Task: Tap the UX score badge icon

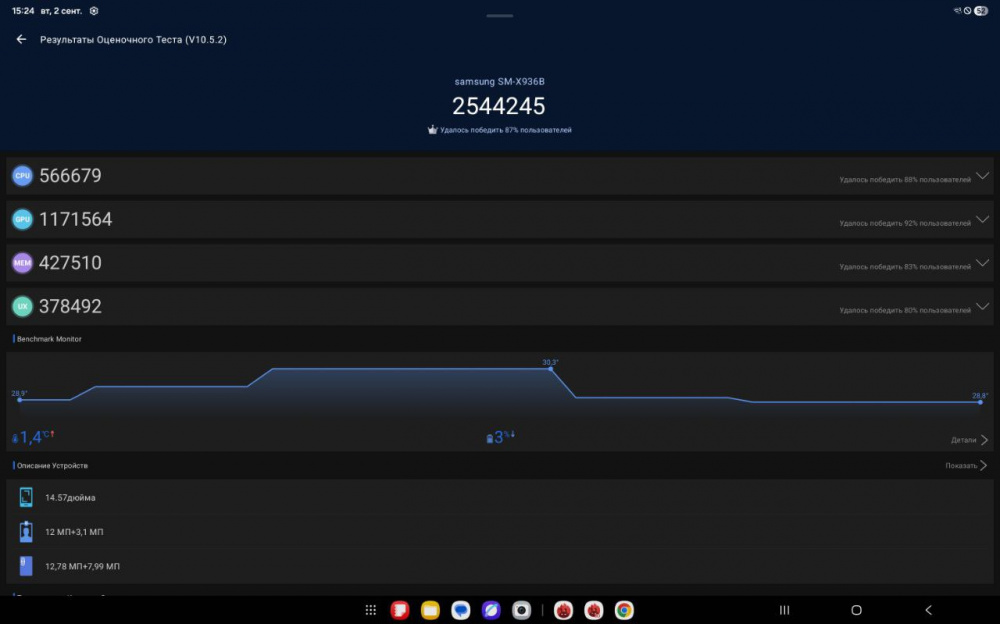Action: click(x=22, y=306)
